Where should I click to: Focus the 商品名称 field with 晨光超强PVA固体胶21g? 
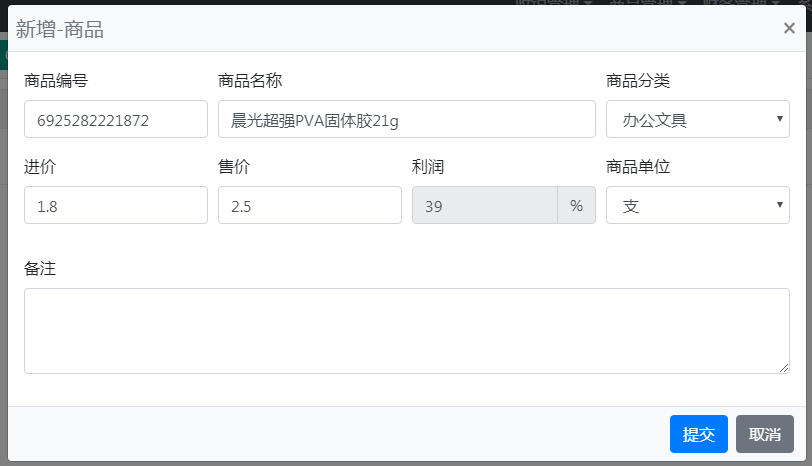(x=407, y=119)
